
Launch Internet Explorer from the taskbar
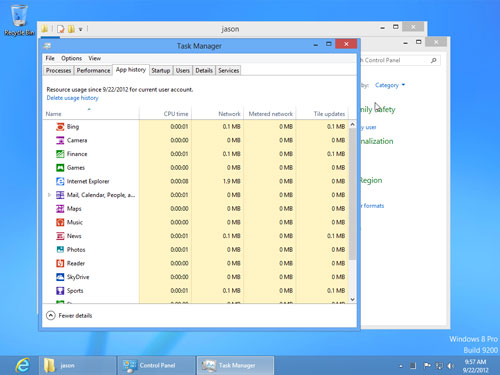[23, 365]
